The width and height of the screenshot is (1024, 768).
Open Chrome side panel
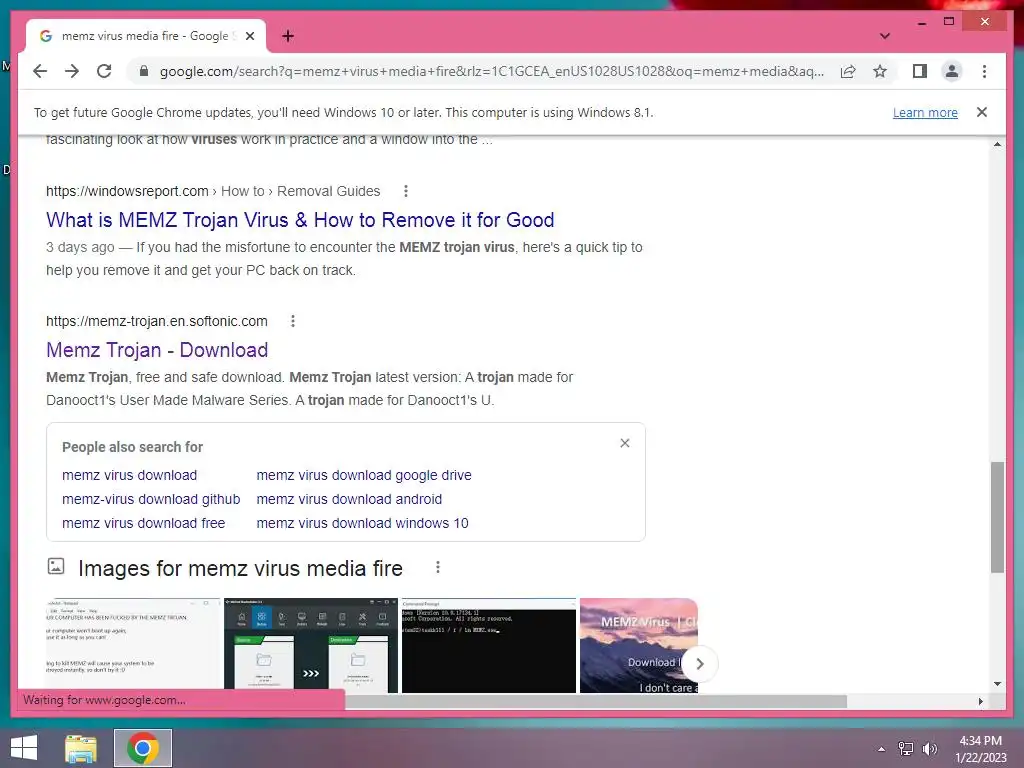[x=920, y=71]
